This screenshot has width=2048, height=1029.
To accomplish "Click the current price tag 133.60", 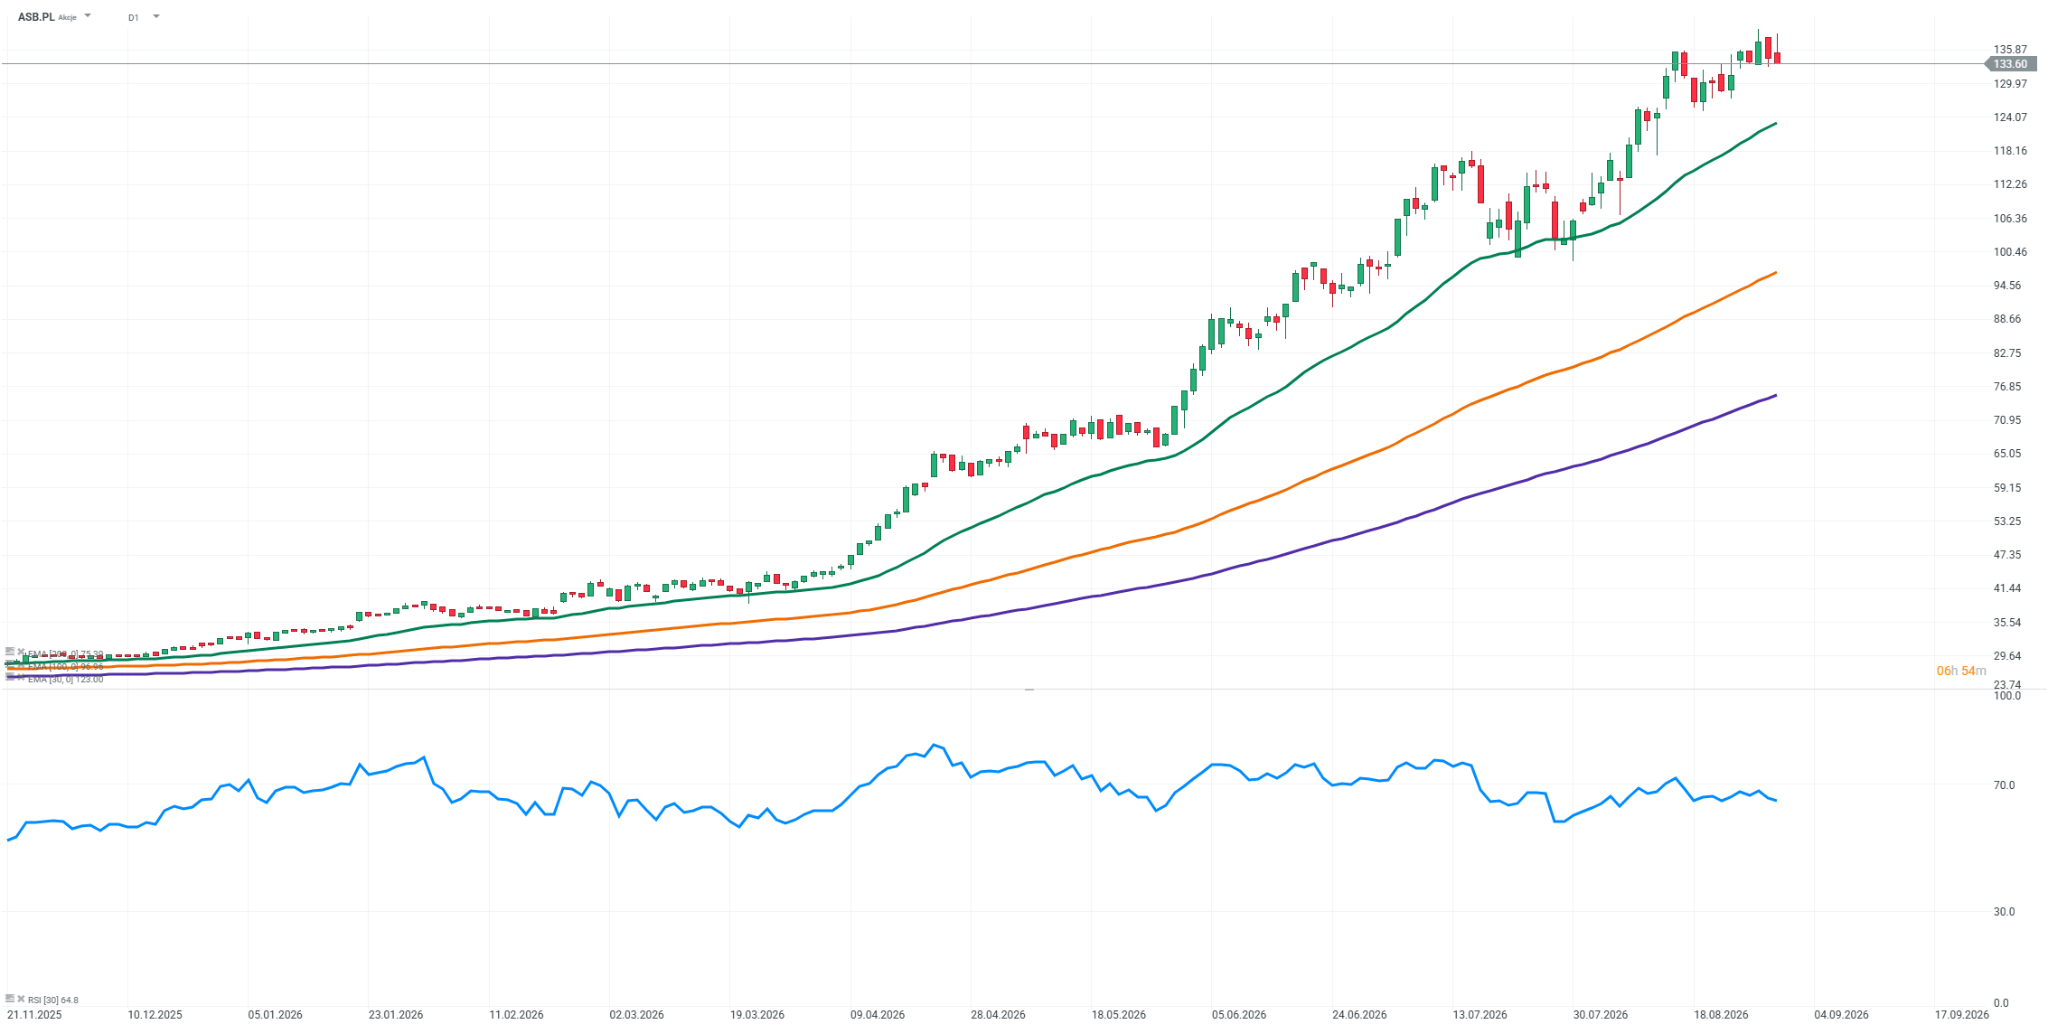I will click(2010, 64).
